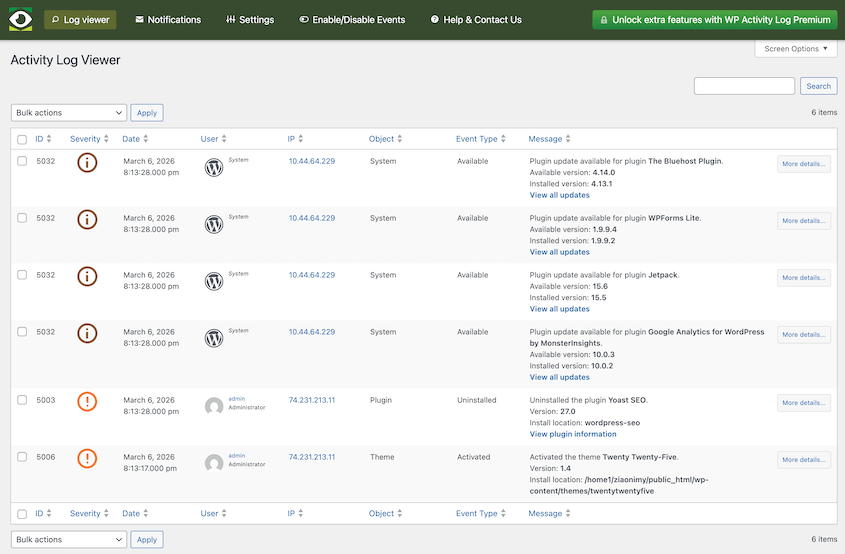Viewport: 845px width, 554px height.
Task: Sort by Event Type using bottom footer arrows
Action: pos(503,514)
